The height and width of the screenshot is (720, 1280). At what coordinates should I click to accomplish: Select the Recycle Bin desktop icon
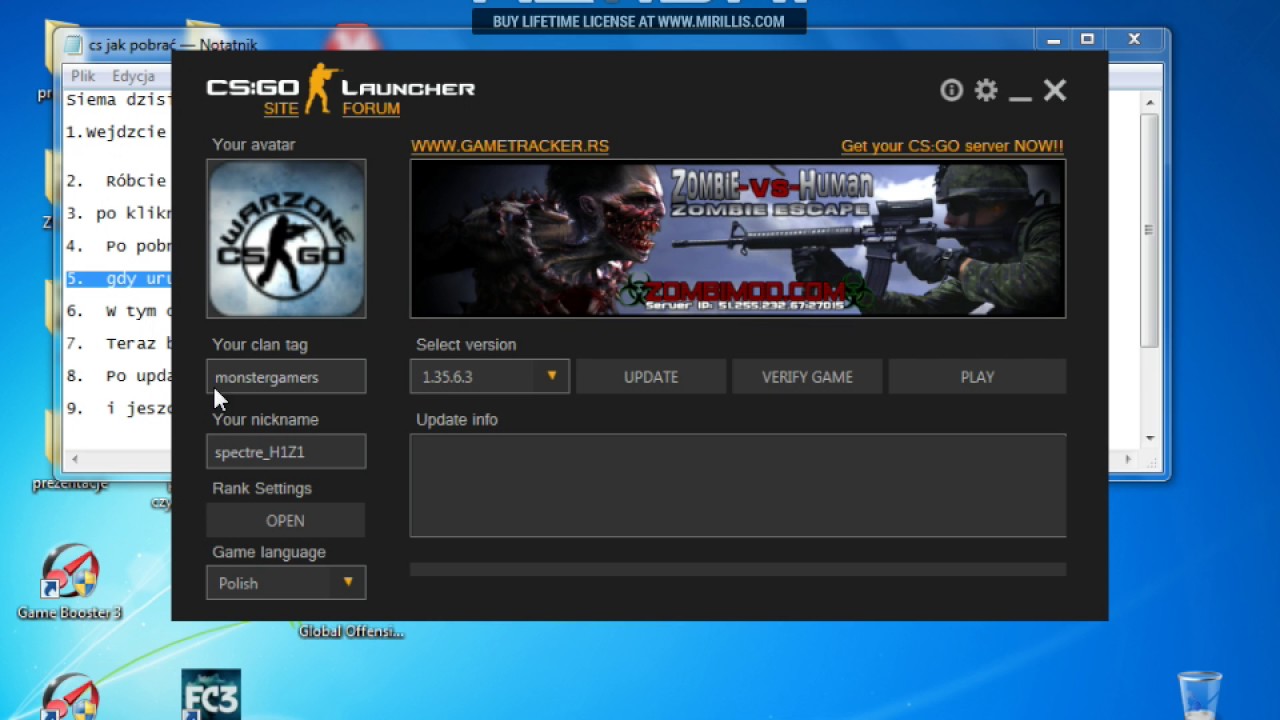(x=1199, y=695)
